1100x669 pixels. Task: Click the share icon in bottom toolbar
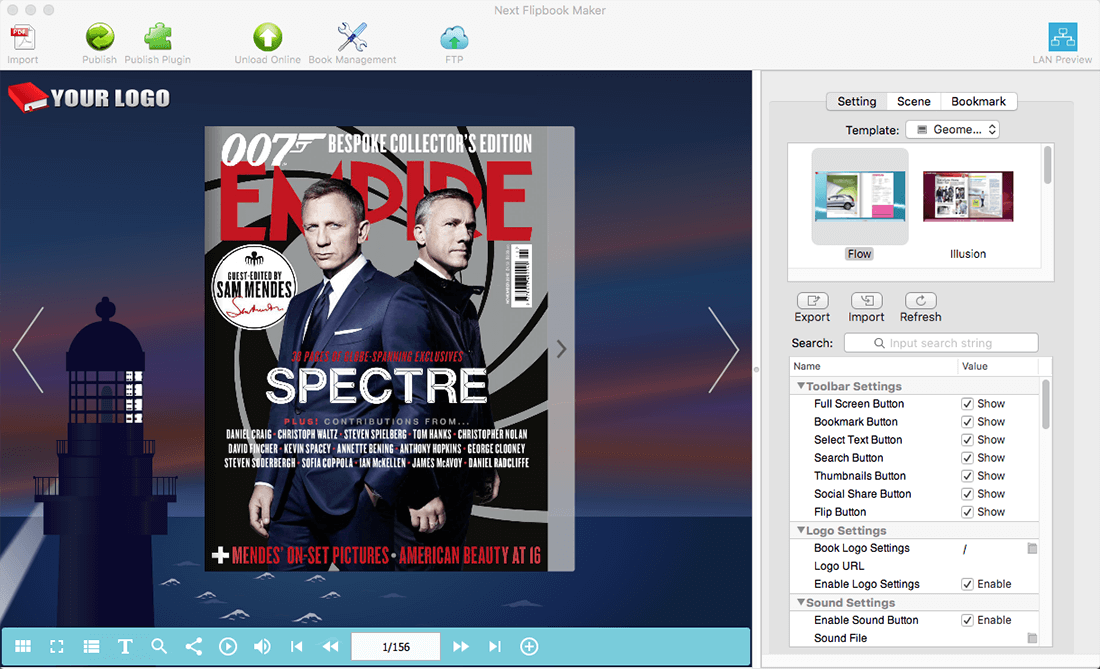pos(194,647)
